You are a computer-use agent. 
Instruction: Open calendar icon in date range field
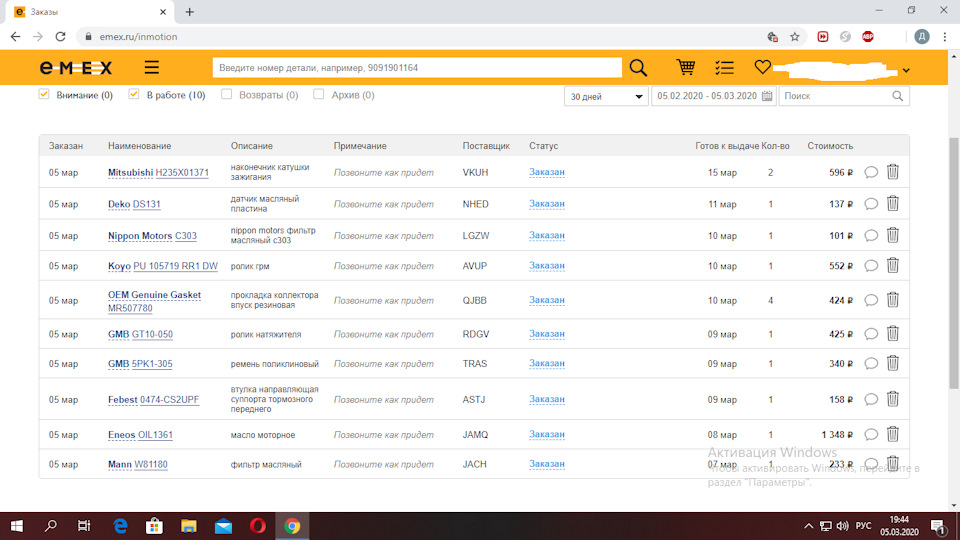point(767,96)
